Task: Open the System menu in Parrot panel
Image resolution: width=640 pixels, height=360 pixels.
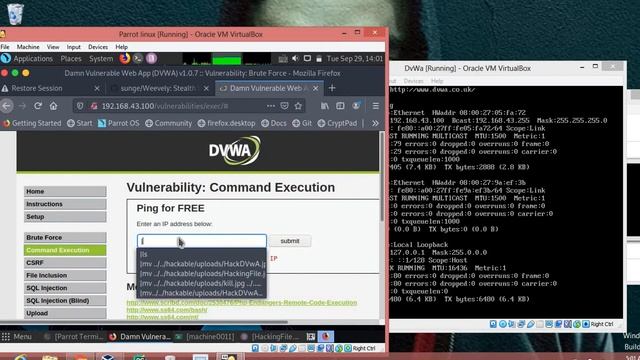Action: [x=101, y=59]
